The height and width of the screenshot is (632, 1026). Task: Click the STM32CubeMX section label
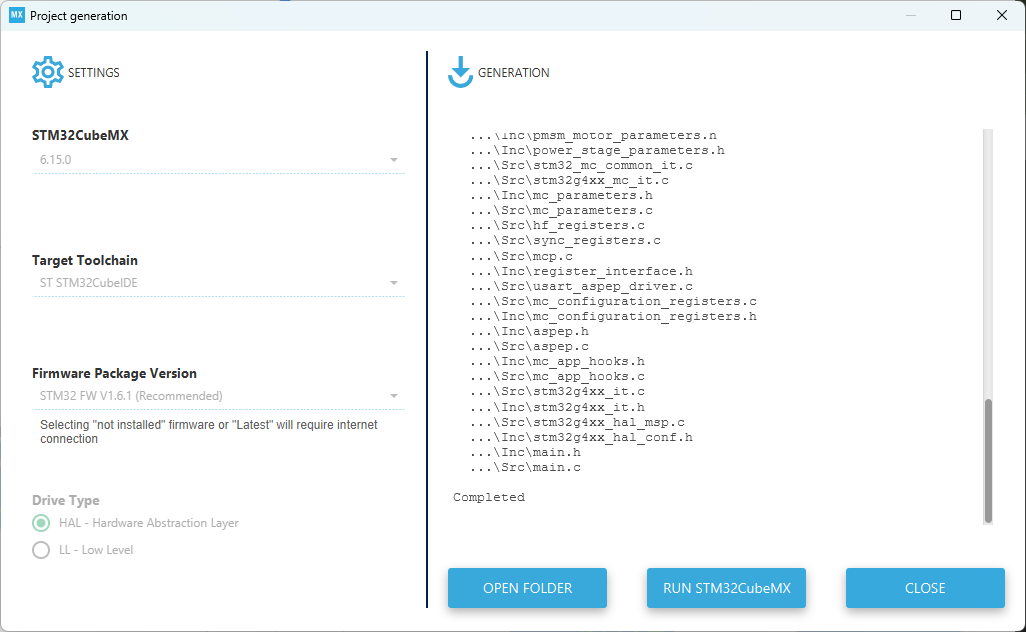click(x=80, y=135)
